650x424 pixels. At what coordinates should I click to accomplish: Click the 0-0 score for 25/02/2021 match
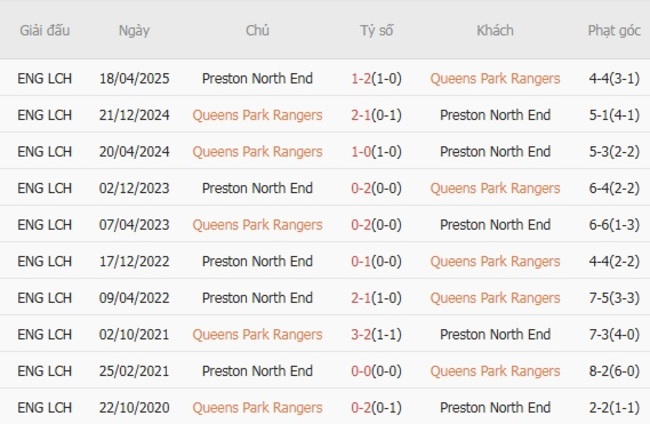click(360, 371)
